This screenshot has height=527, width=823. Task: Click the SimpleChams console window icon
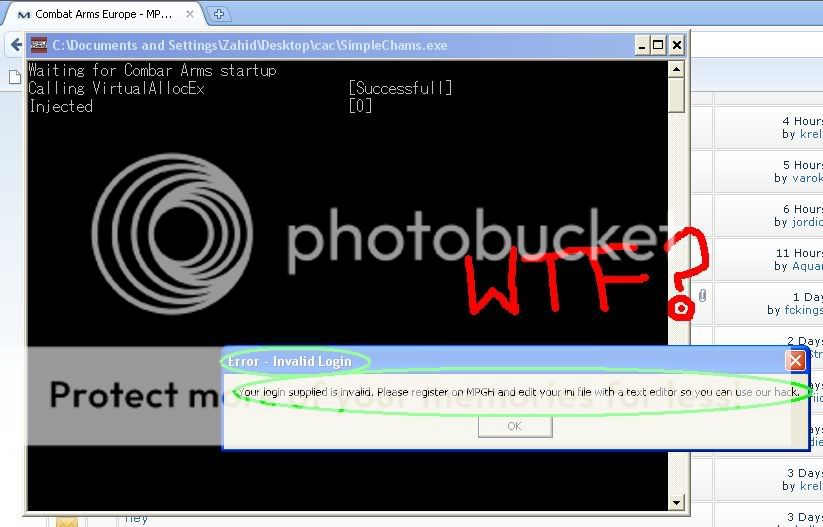39,45
